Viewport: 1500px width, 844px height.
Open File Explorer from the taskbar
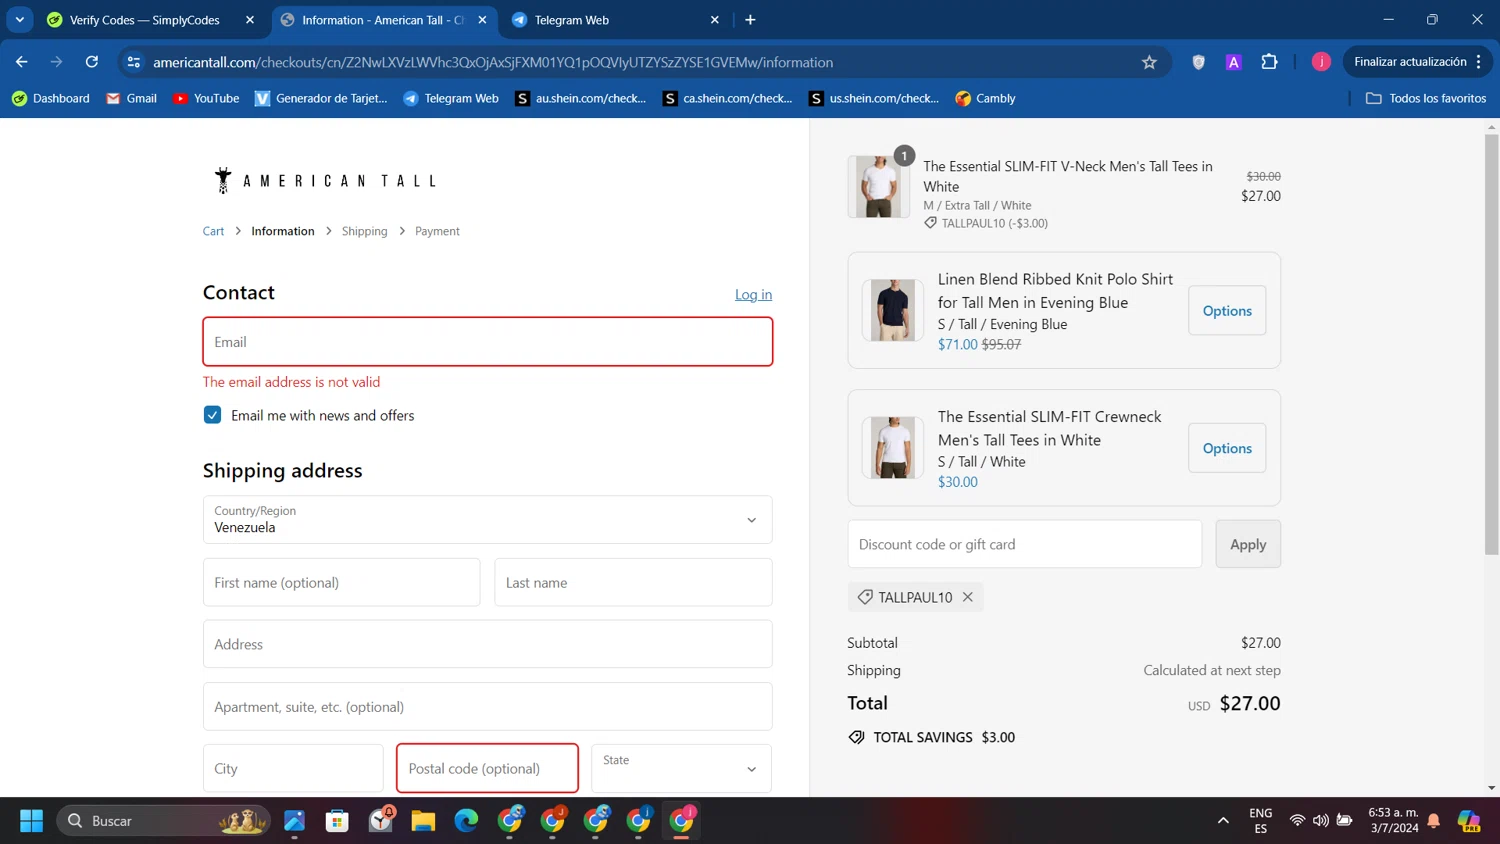423,821
